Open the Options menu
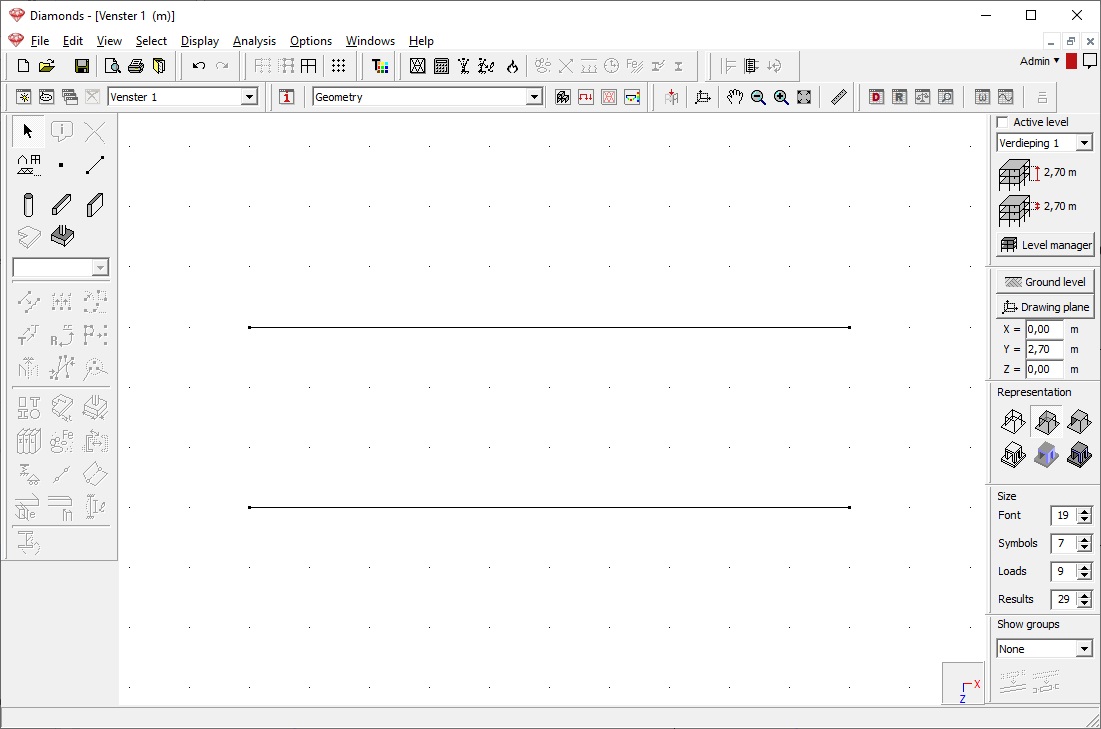The image size is (1101, 729). 310,41
